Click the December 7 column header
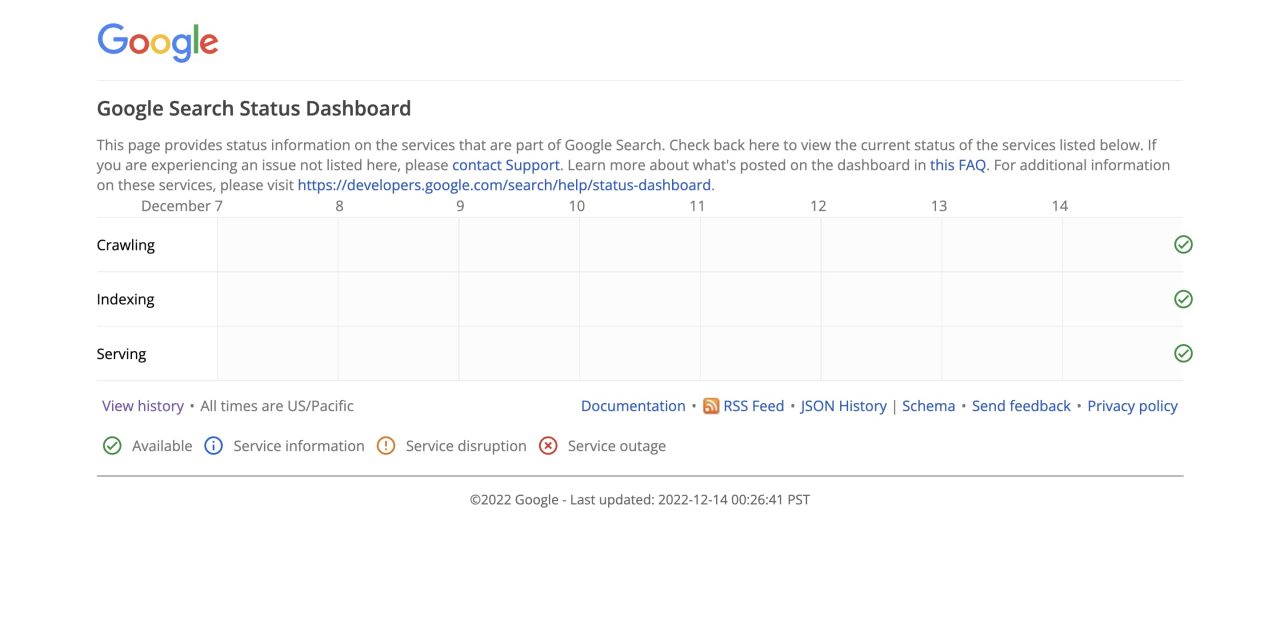The width and height of the screenshot is (1280, 640). pyautogui.click(x=182, y=205)
